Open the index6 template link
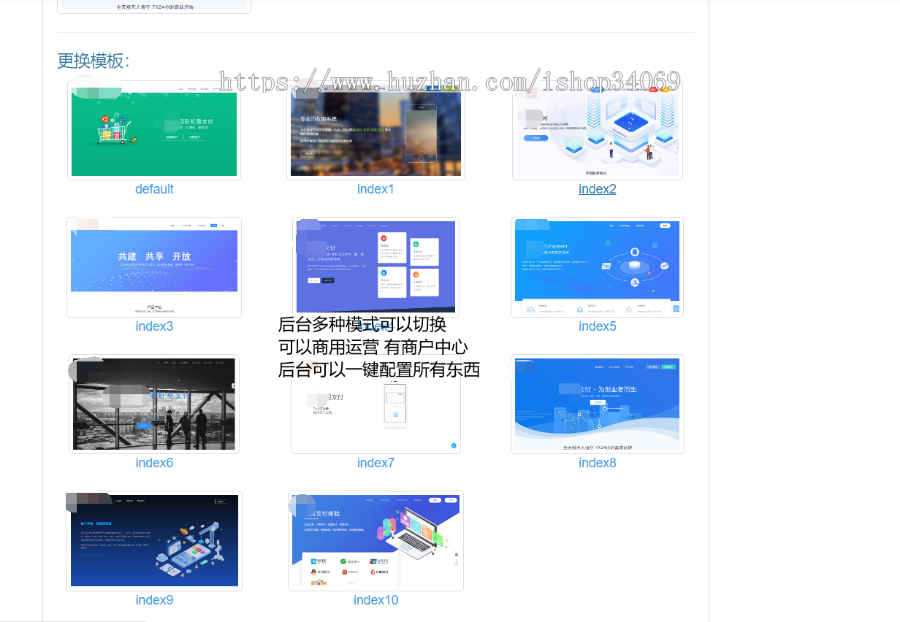This screenshot has height=622, width=900. point(154,462)
